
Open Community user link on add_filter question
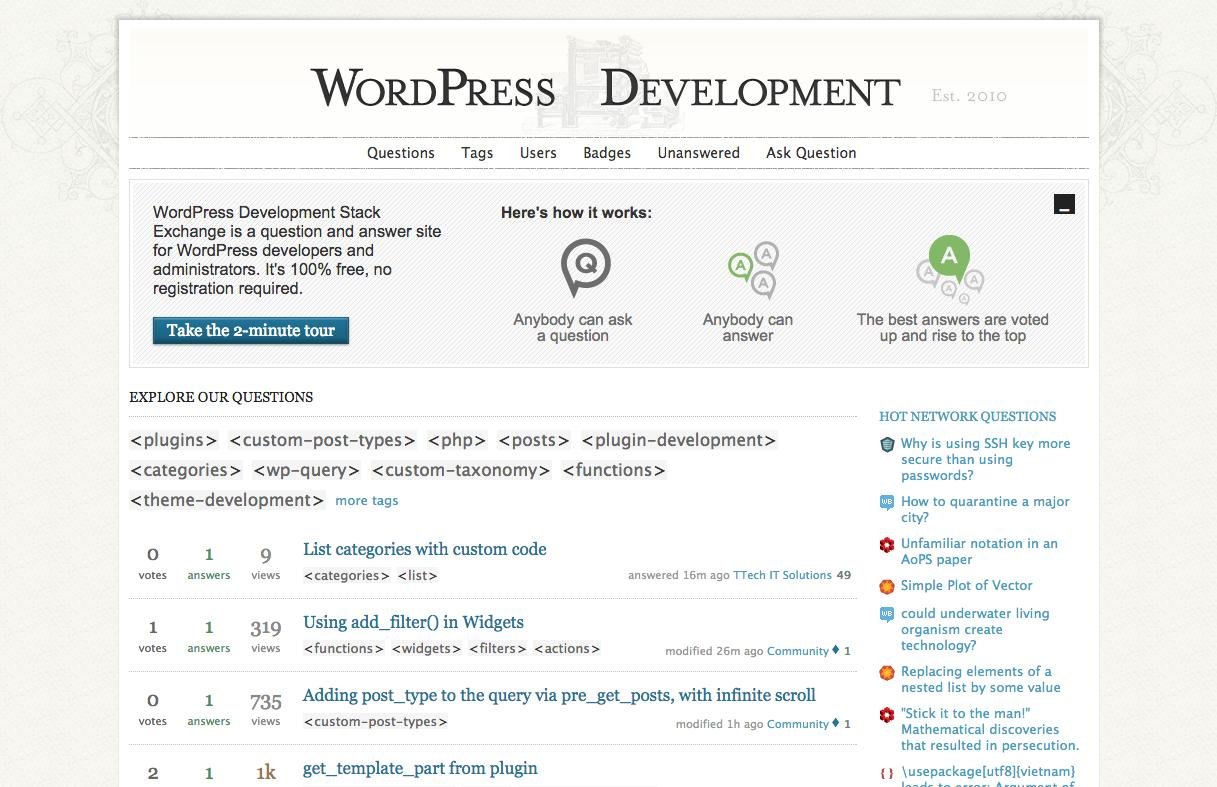click(x=798, y=651)
